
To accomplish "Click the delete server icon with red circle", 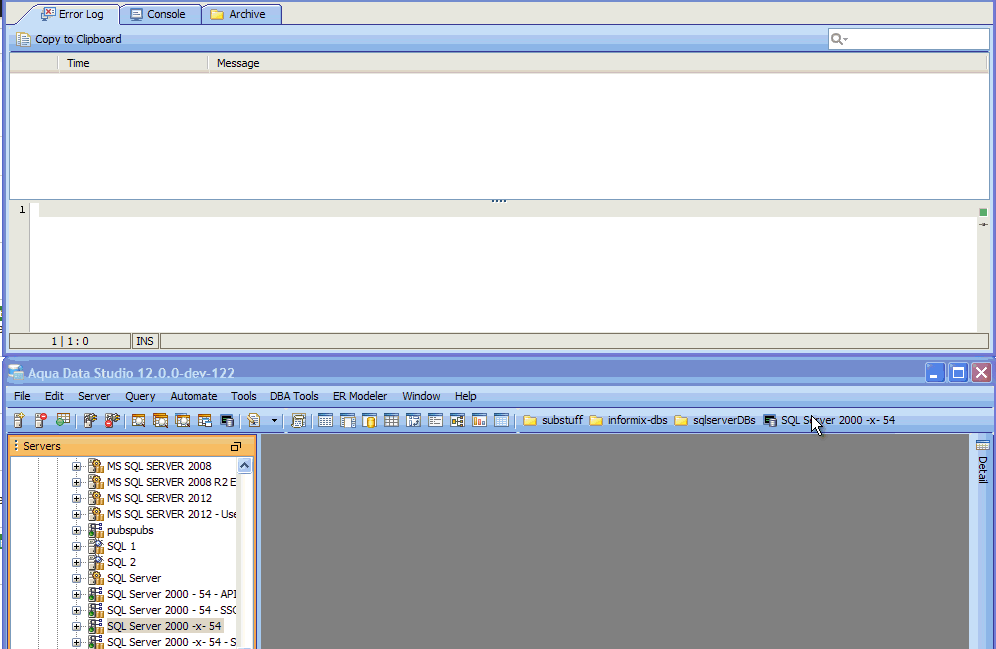I will click(x=41, y=420).
